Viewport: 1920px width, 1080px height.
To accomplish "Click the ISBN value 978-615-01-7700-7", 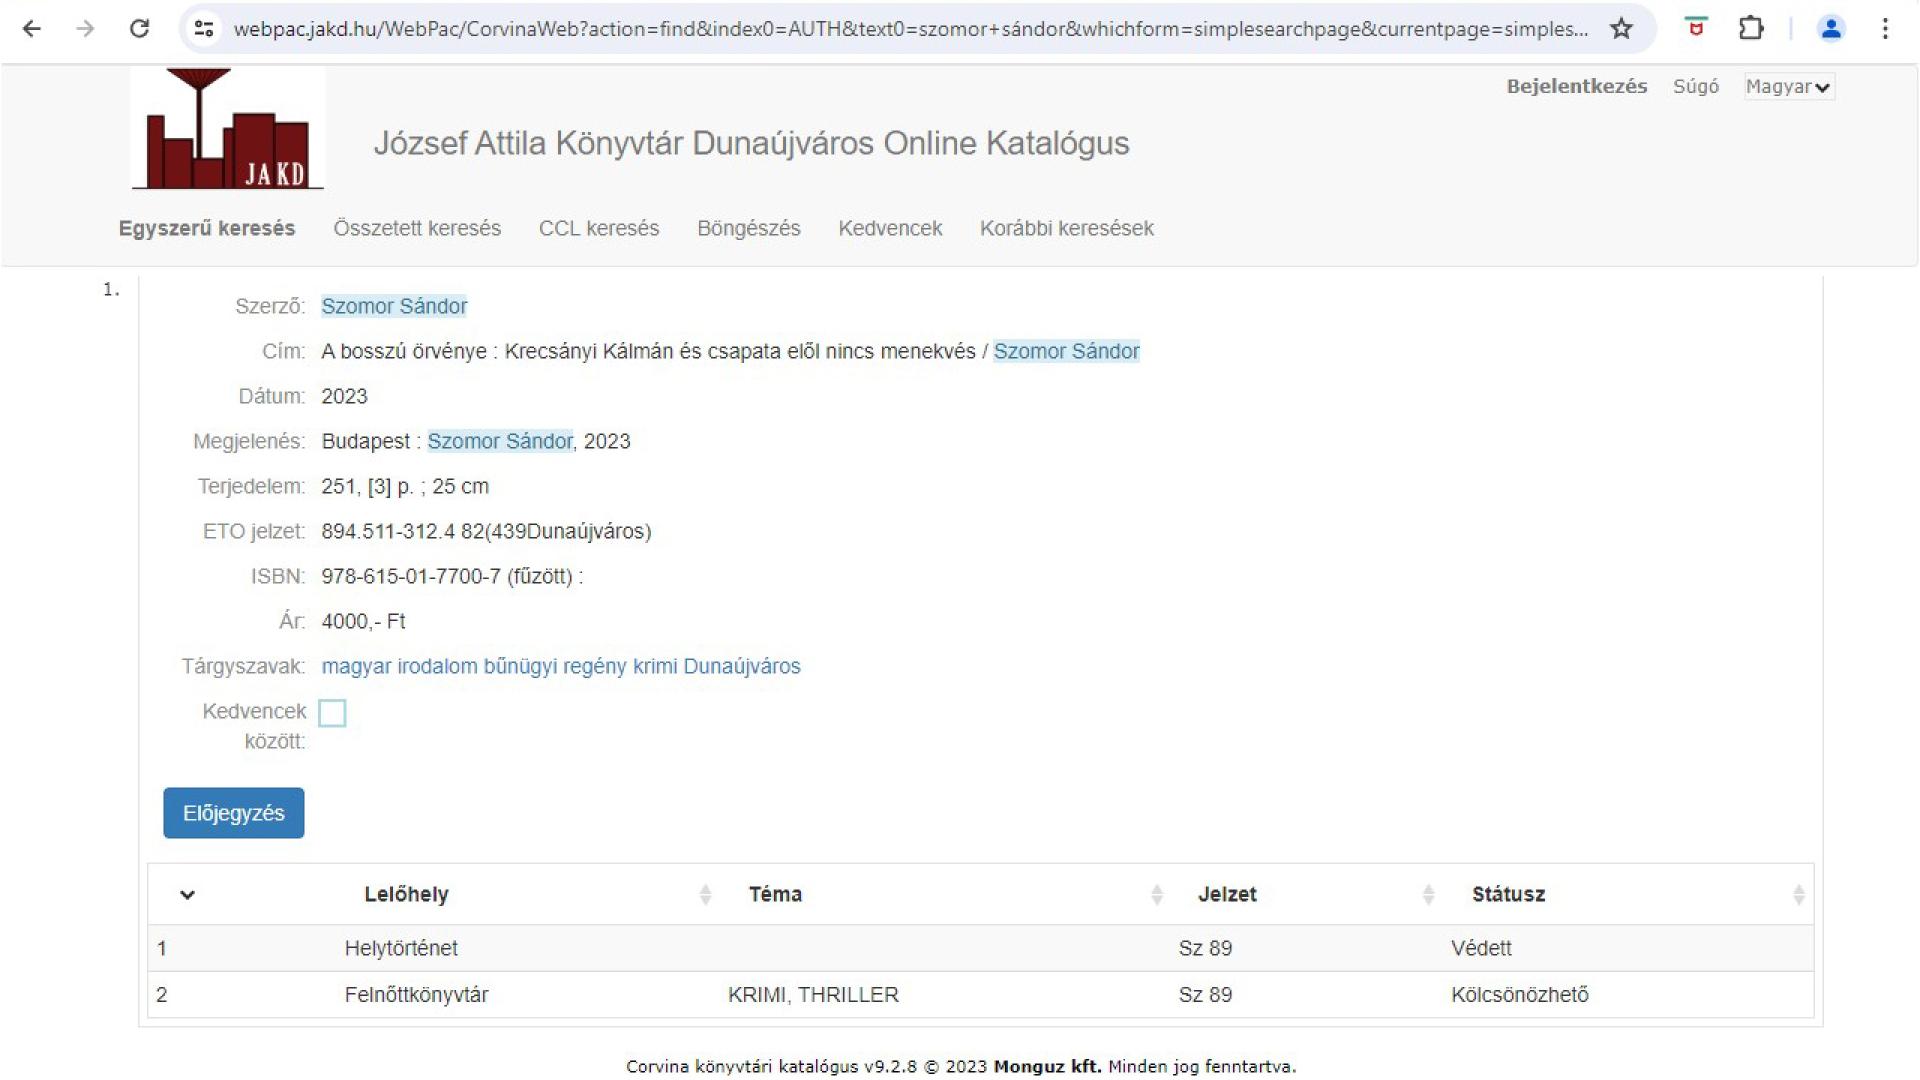I will [x=411, y=576].
